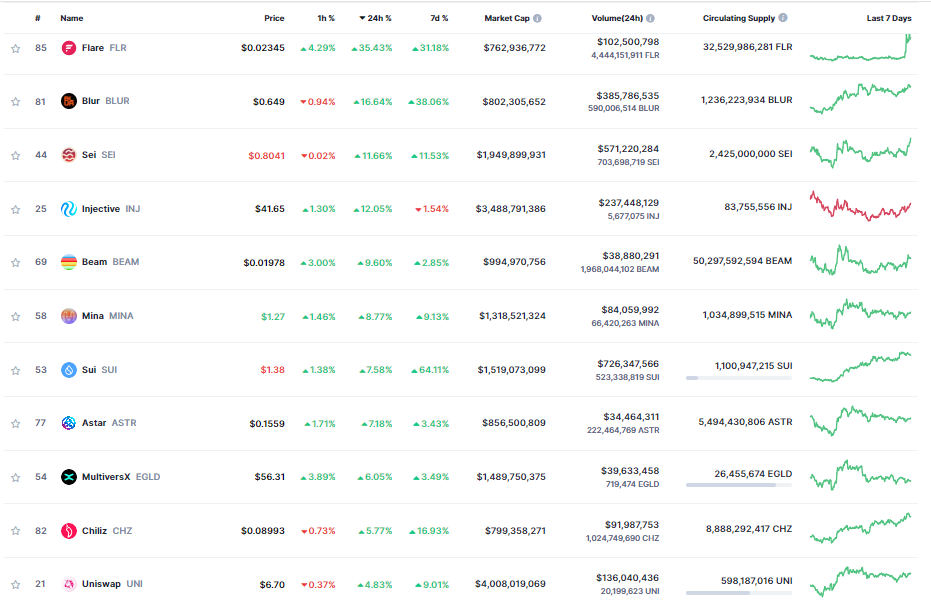Sort by 7d % column header
The width and height of the screenshot is (931, 601).
click(x=439, y=18)
